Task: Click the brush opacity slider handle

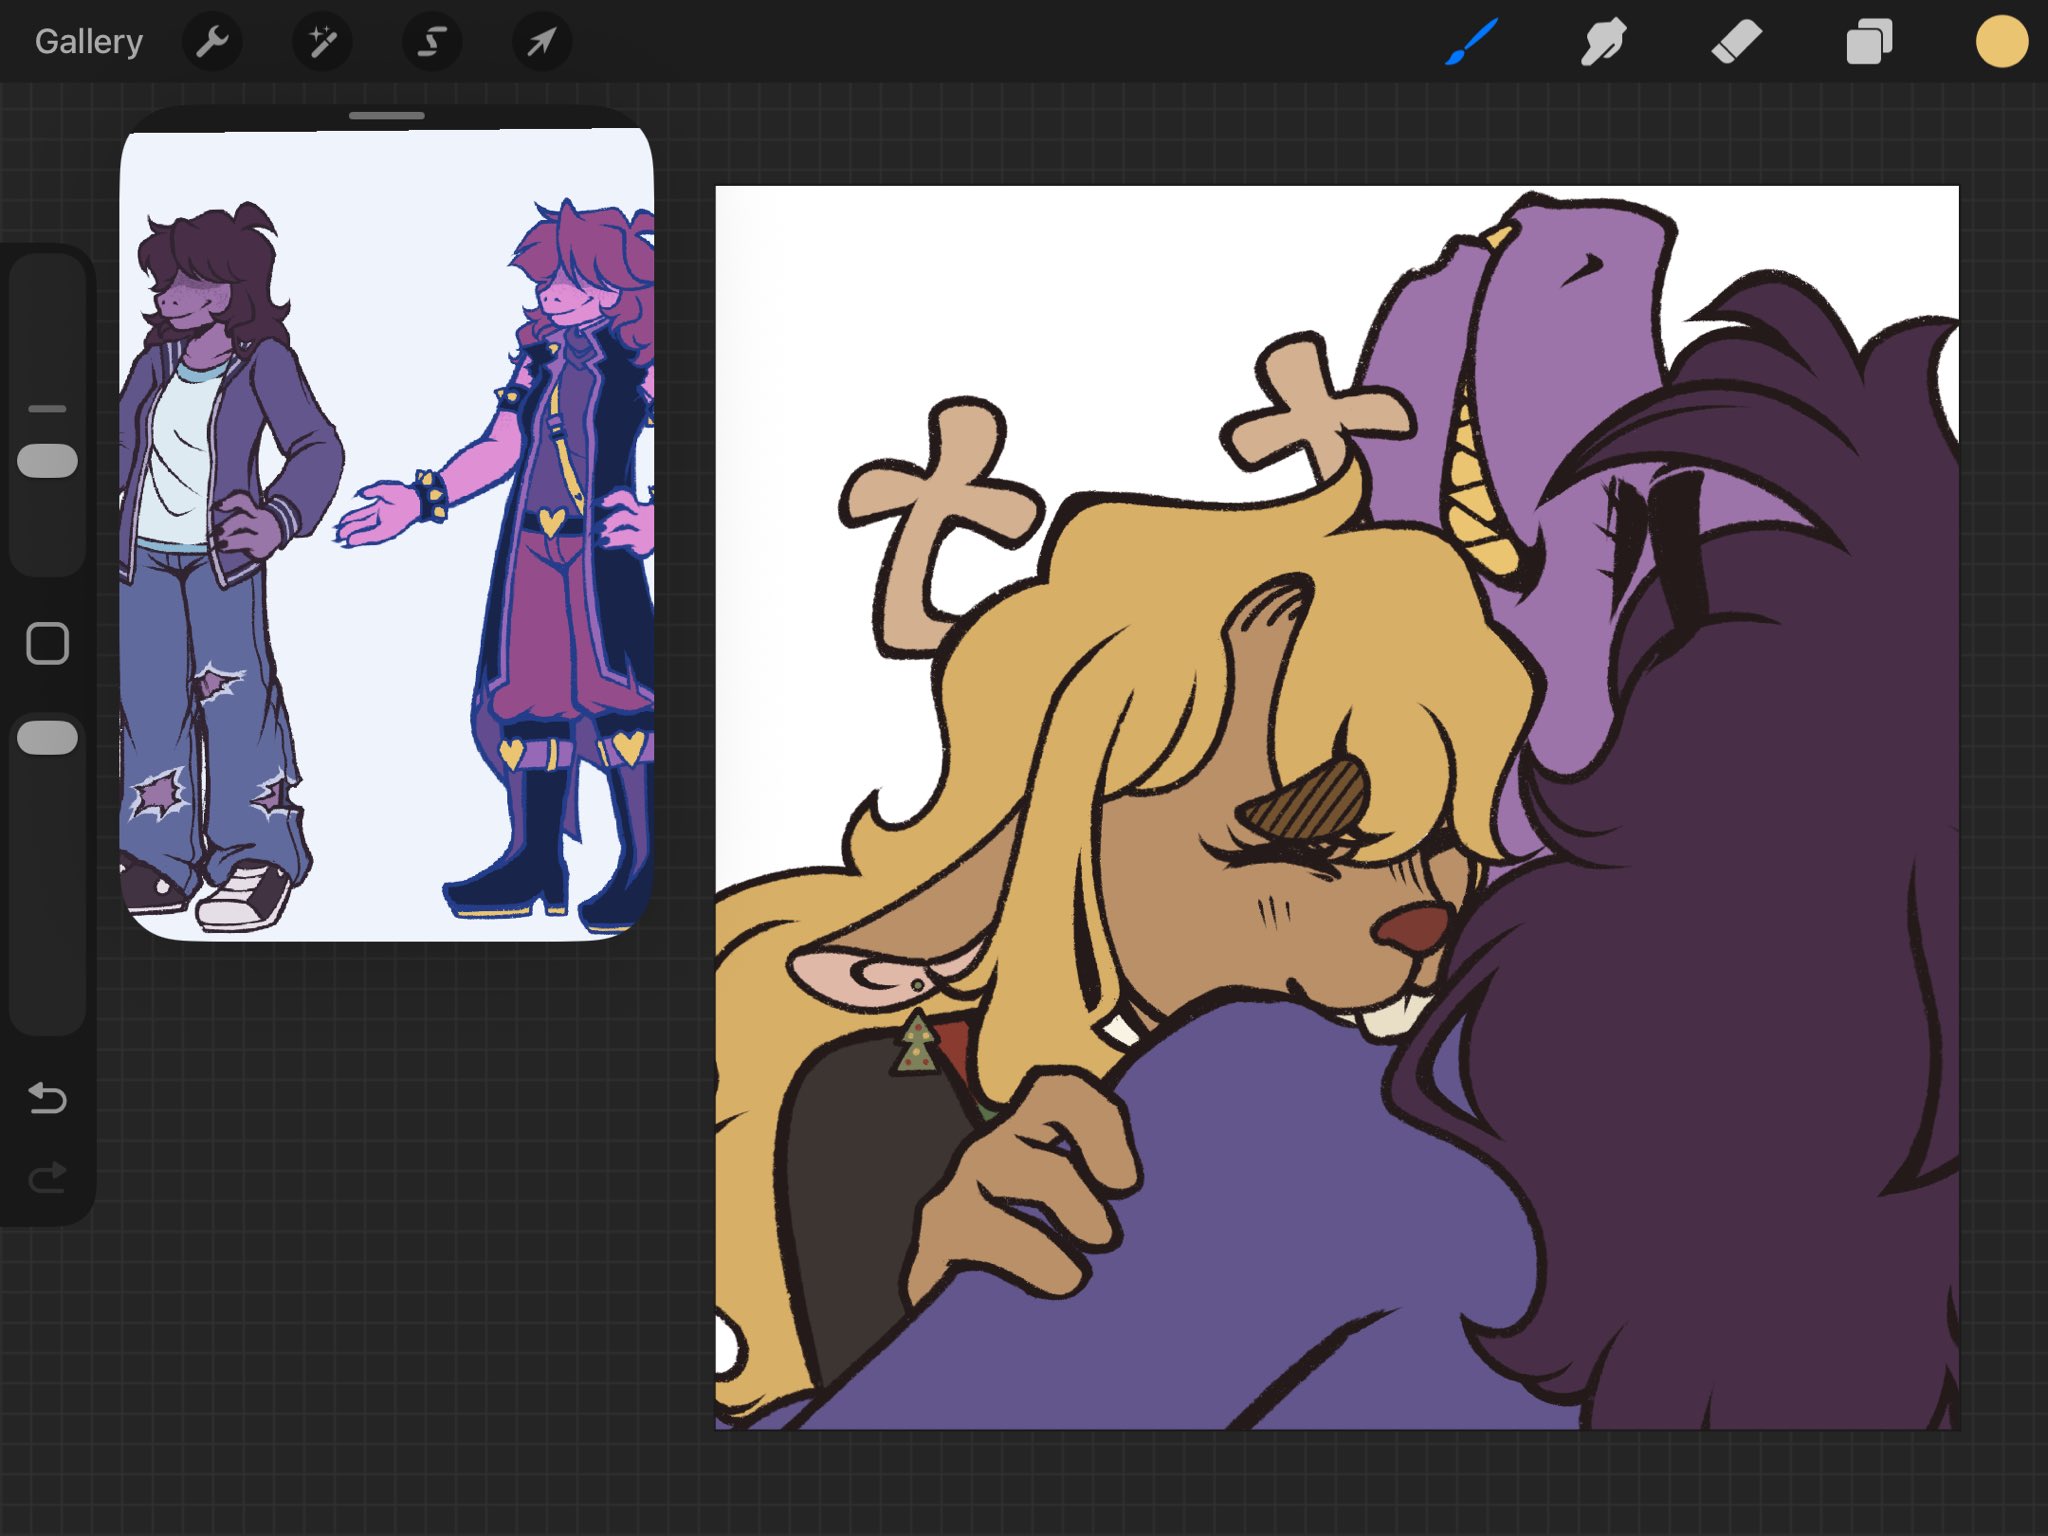Action: [x=47, y=738]
